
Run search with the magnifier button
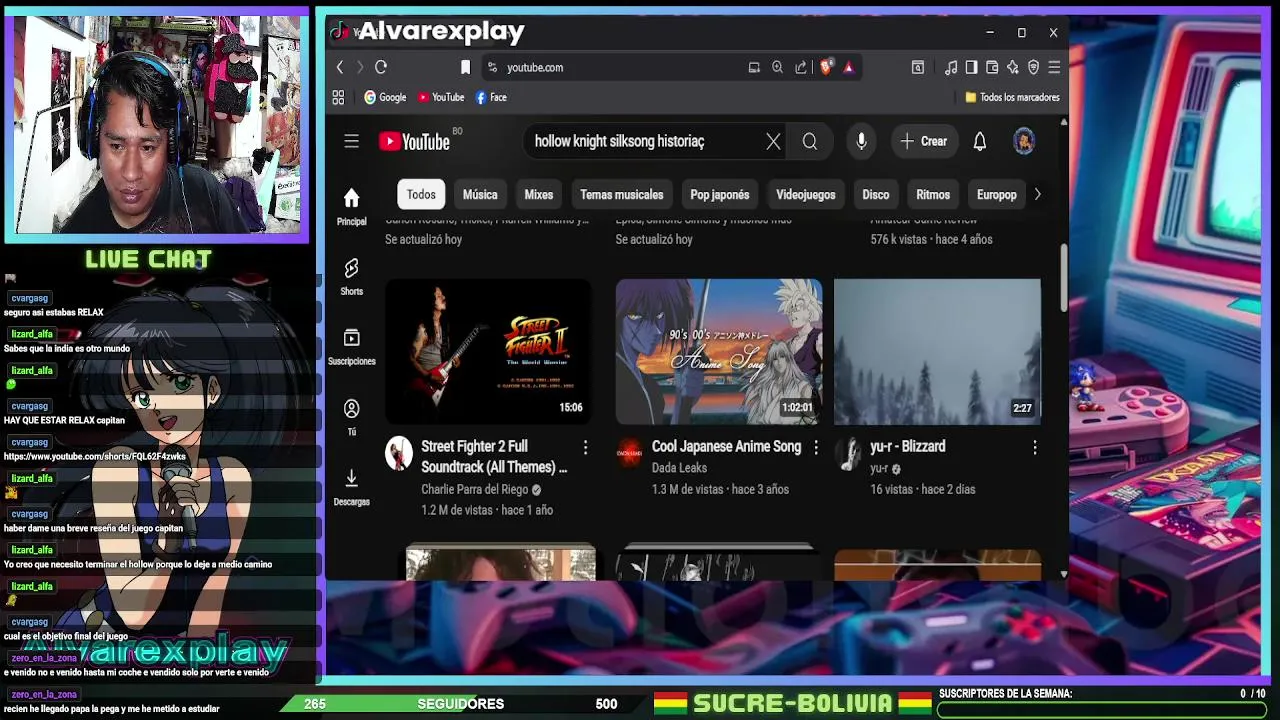810,142
